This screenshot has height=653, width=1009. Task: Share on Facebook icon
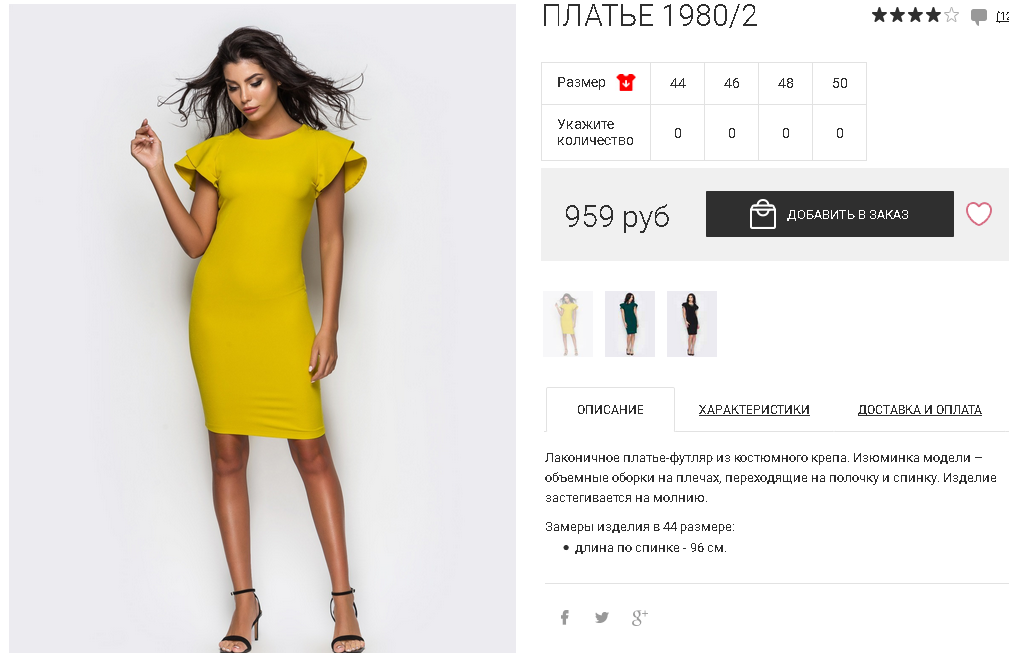coord(564,618)
